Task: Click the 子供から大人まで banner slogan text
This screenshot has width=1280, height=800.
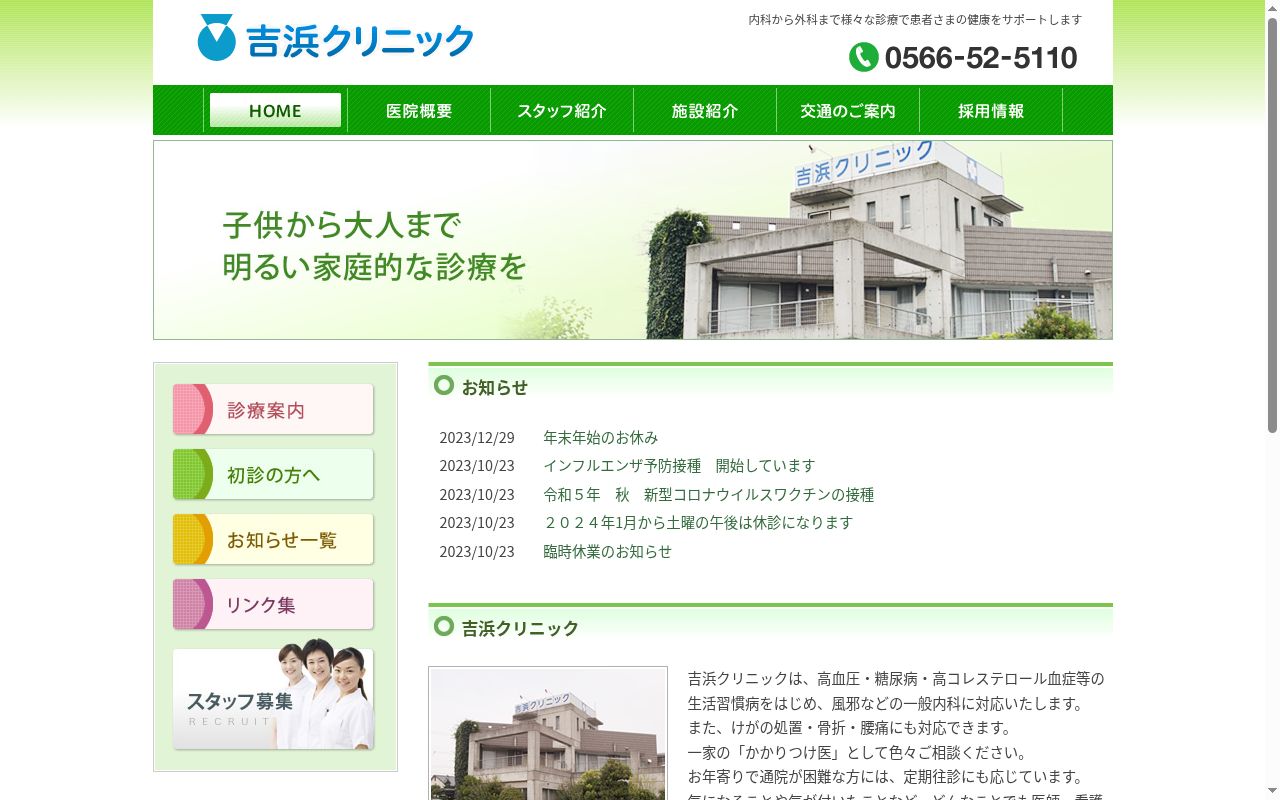Action: pos(342,224)
